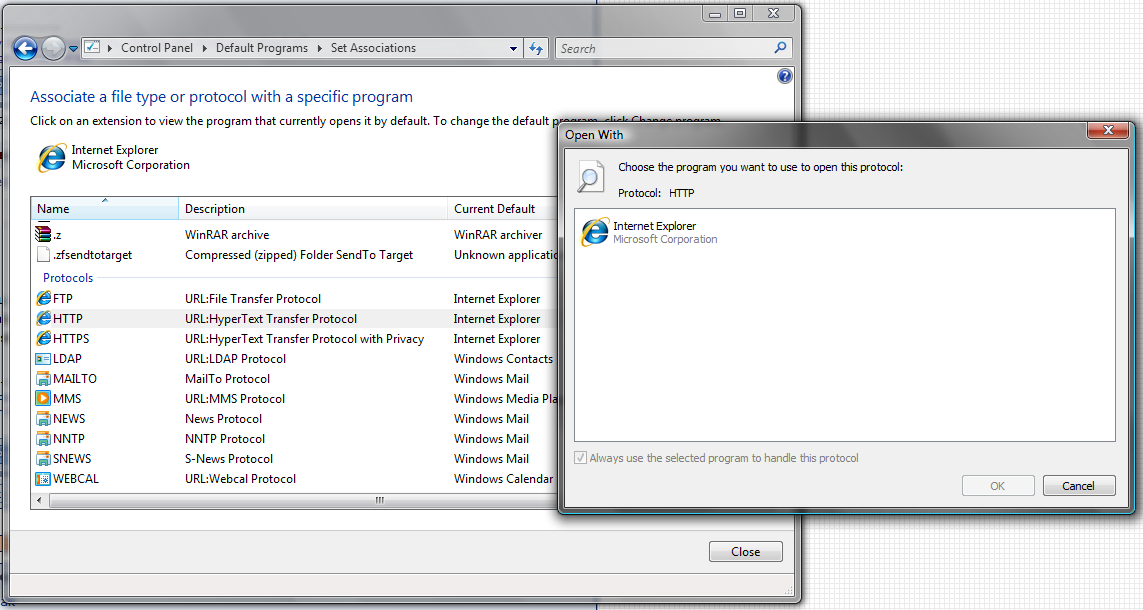Click Default Programs in the breadcrumb
Screen dimensions: 1143x610
tap(262, 47)
